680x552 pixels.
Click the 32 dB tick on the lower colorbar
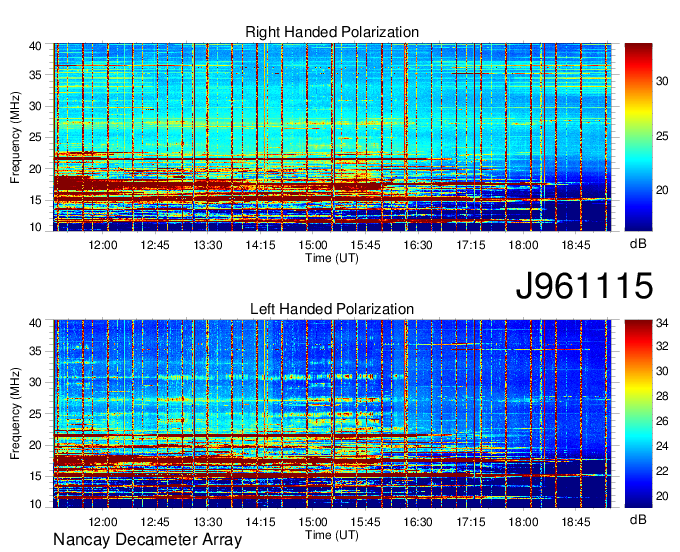(662, 346)
